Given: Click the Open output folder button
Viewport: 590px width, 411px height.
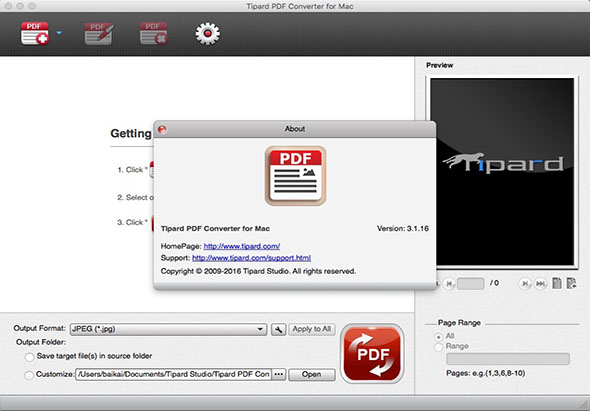Looking at the screenshot, I should [x=312, y=374].
